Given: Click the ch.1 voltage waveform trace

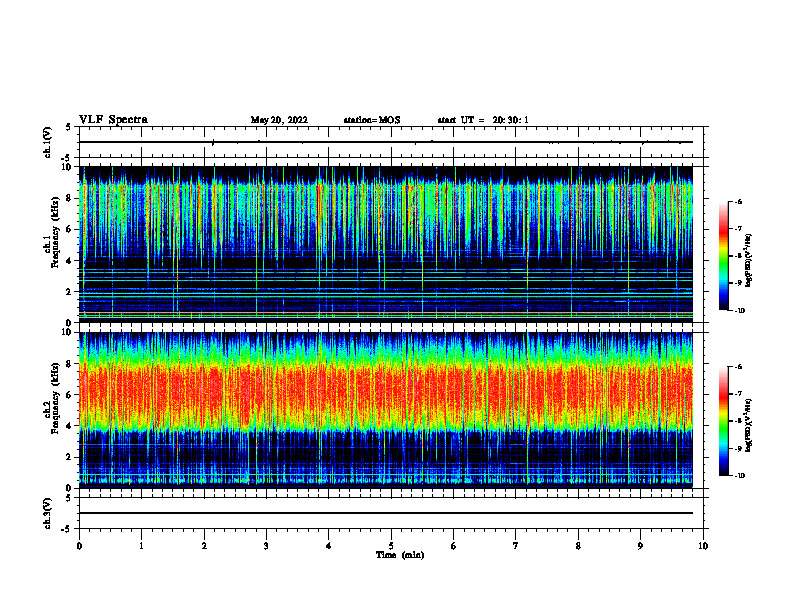Looking at the screenshot, I should [385, 142].
